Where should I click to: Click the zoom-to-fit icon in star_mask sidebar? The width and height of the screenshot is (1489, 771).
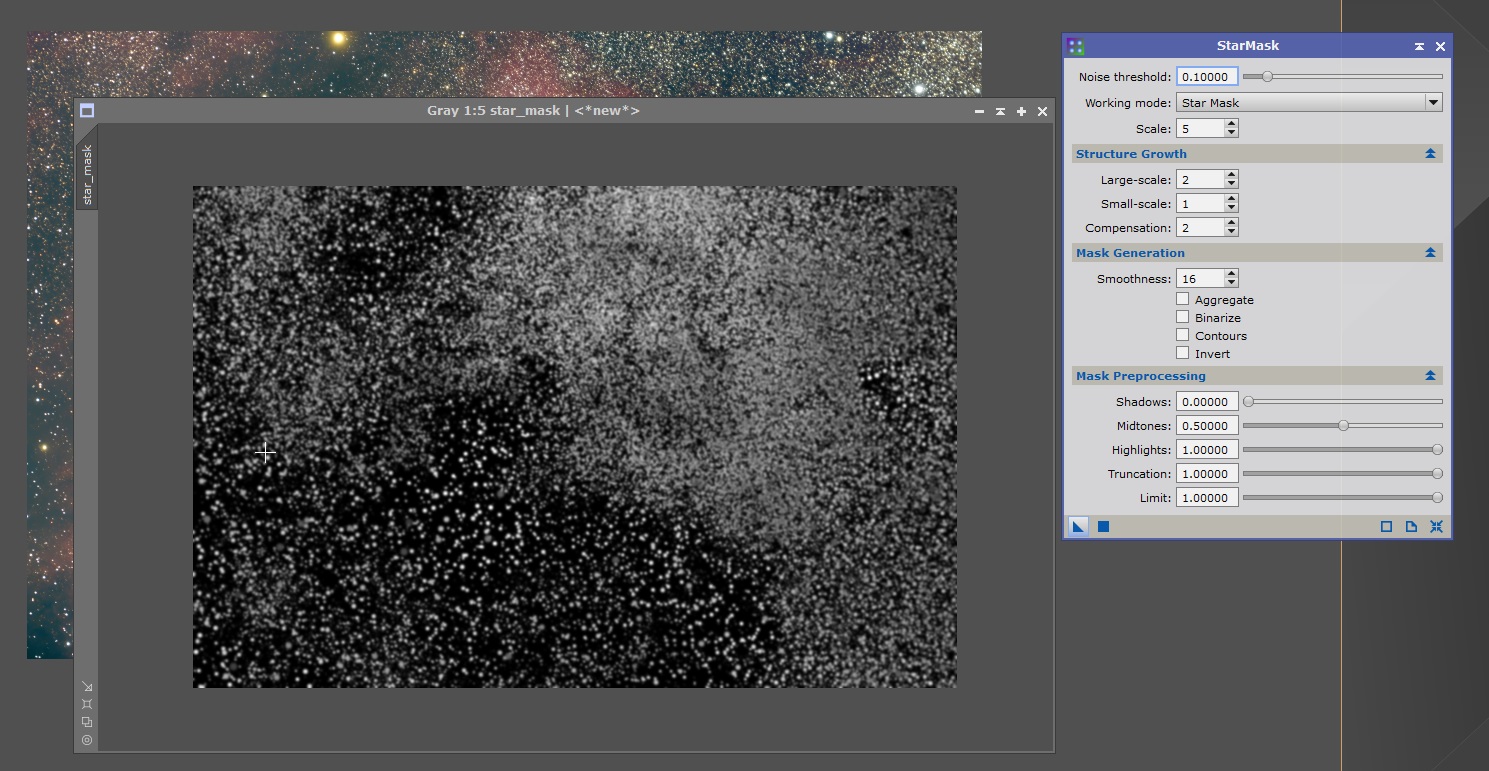[87, 704]
